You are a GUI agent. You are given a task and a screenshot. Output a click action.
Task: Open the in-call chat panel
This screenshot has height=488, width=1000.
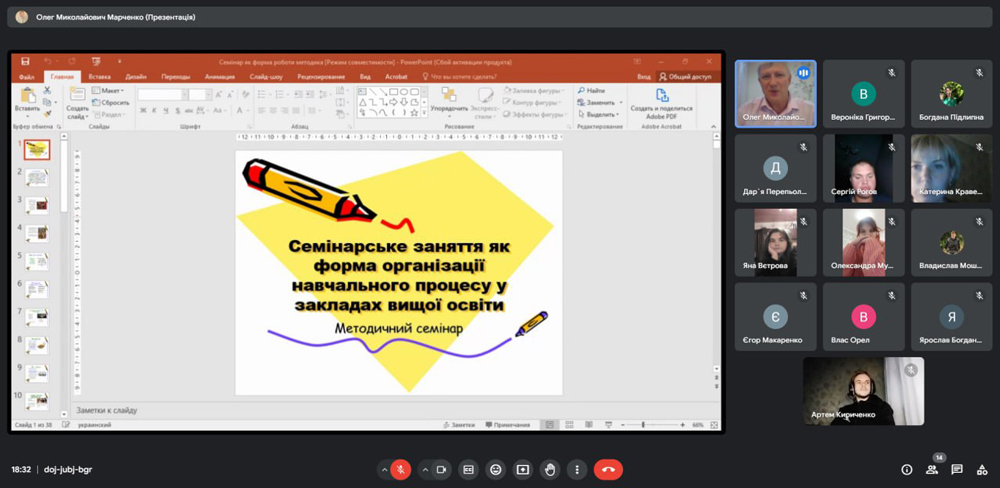[957, 469]
